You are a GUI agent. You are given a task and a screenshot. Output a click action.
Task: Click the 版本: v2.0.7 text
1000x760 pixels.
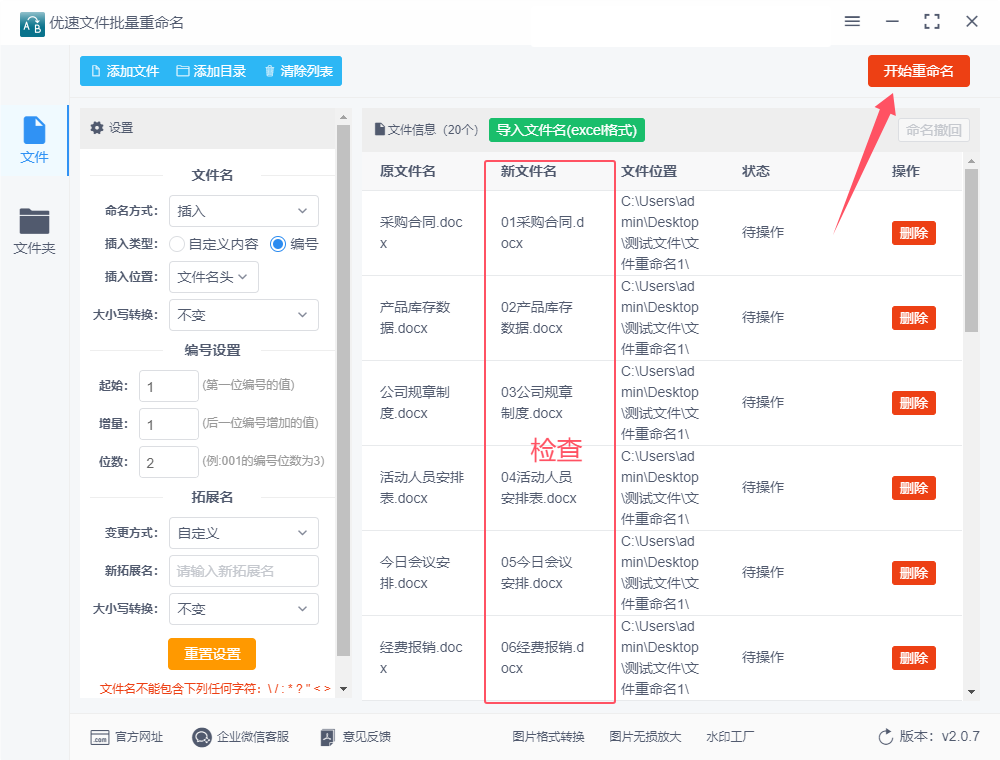pos(939,736)
